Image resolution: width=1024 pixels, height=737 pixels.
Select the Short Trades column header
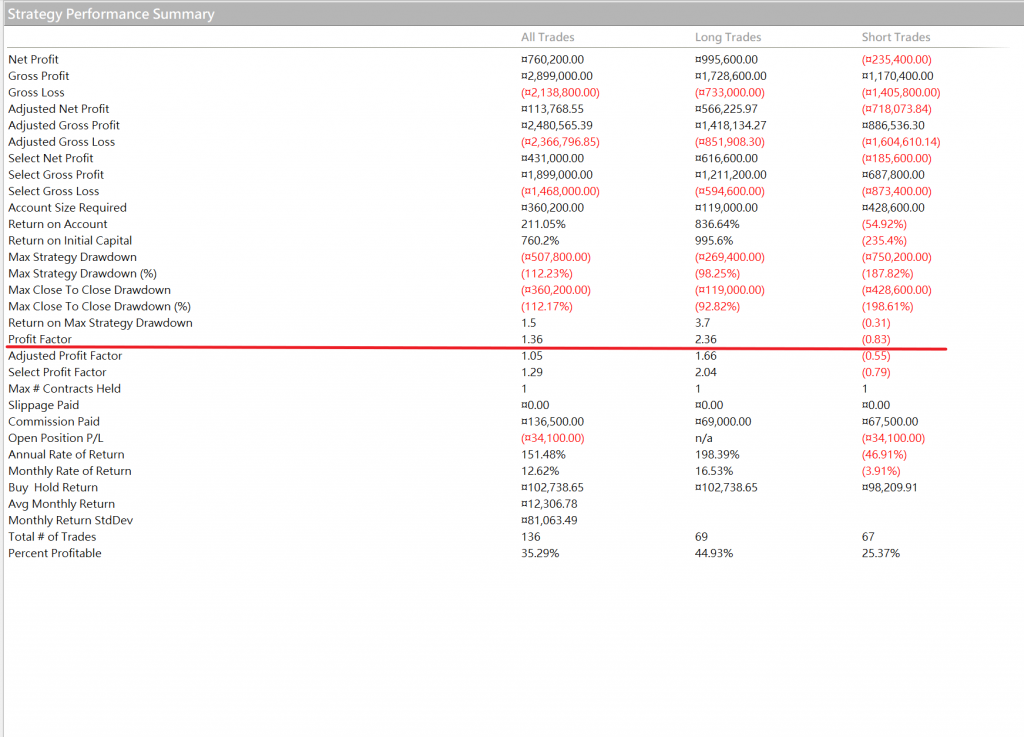(896, 37)
